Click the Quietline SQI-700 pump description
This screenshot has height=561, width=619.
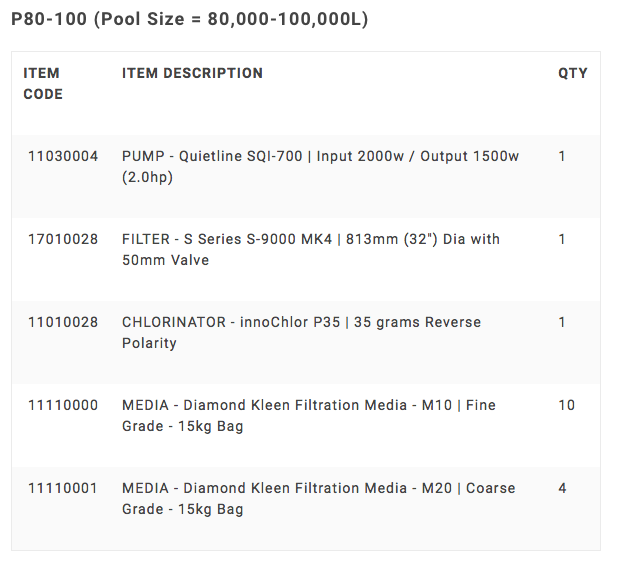point(320,167)
